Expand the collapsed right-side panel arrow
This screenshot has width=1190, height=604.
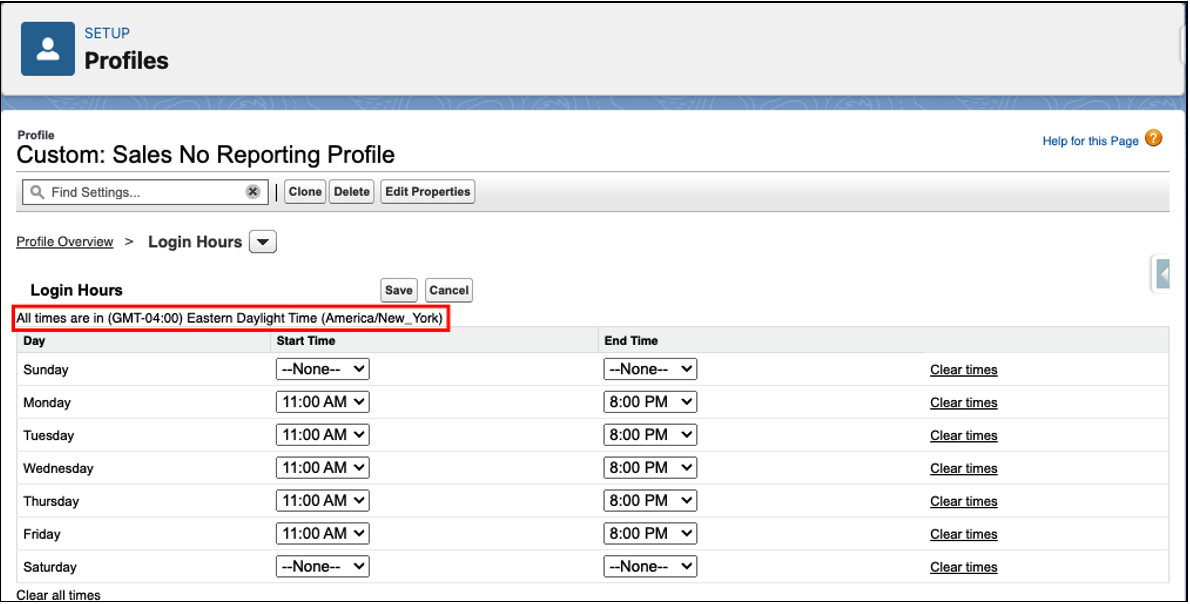(1162, 271)
